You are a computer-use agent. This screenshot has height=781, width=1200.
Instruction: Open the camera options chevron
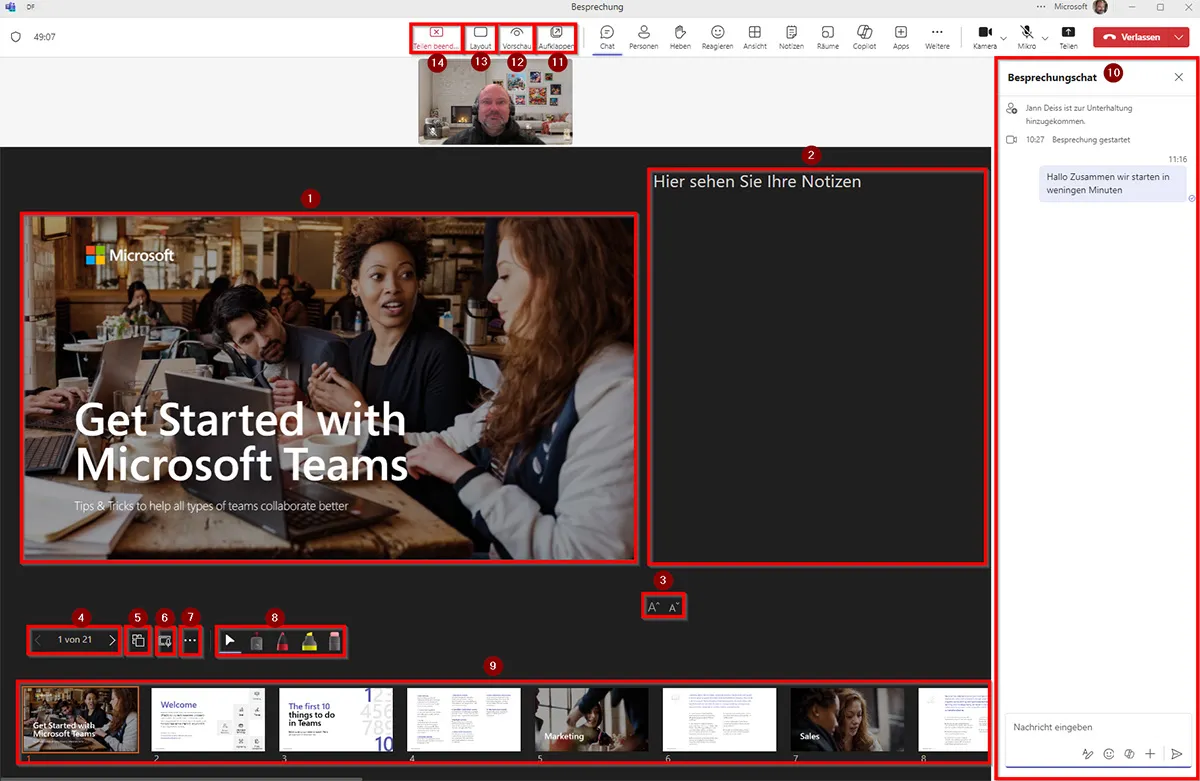coord(1002,37)
